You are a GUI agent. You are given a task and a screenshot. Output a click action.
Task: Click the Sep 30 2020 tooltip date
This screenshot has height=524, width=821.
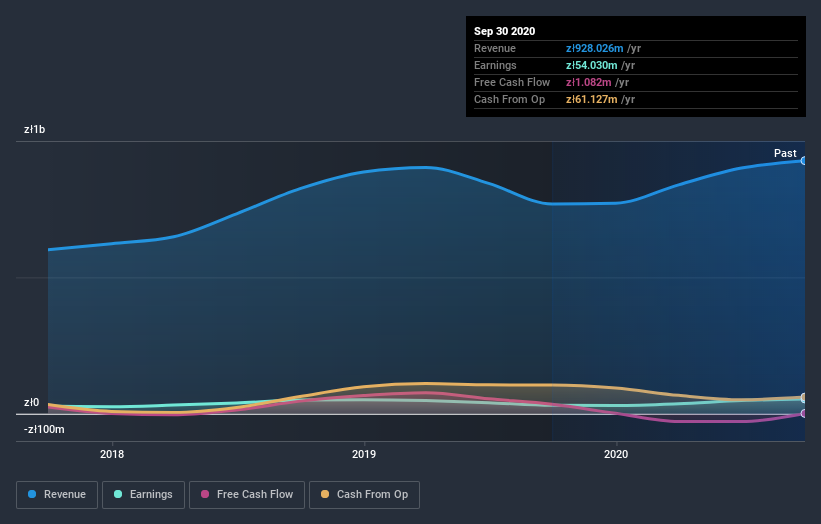[x=504, y=31]
